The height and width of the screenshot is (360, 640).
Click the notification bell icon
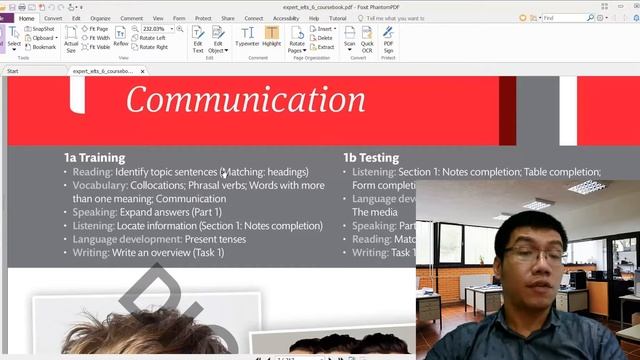click(x=636, y=18)
